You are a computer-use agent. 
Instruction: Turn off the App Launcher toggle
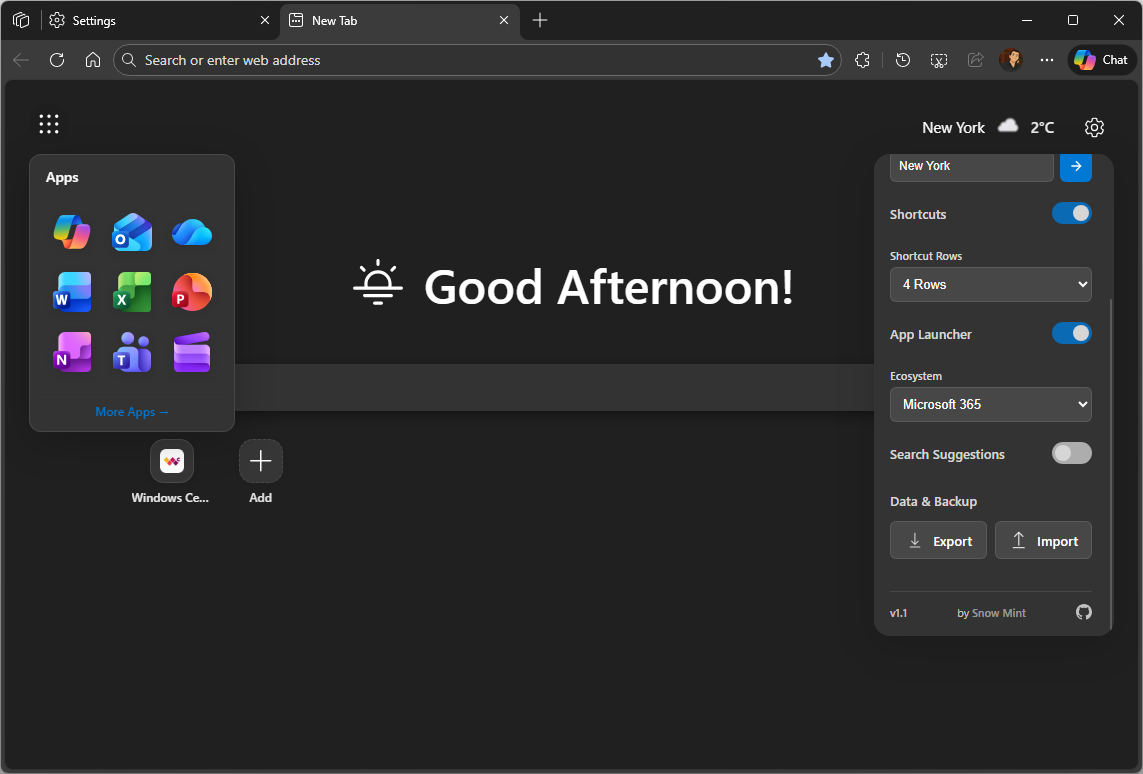point(1071,333)
